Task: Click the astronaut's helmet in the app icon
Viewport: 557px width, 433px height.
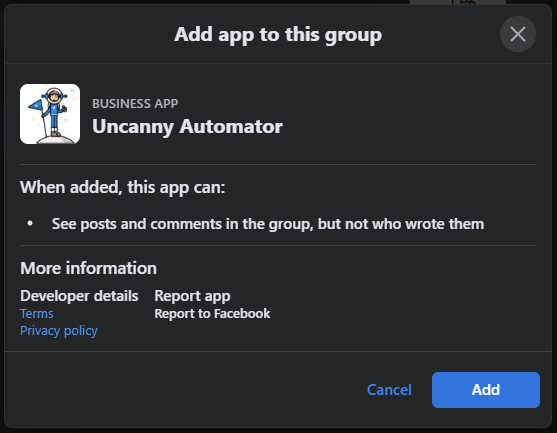Action: [54, 96]
